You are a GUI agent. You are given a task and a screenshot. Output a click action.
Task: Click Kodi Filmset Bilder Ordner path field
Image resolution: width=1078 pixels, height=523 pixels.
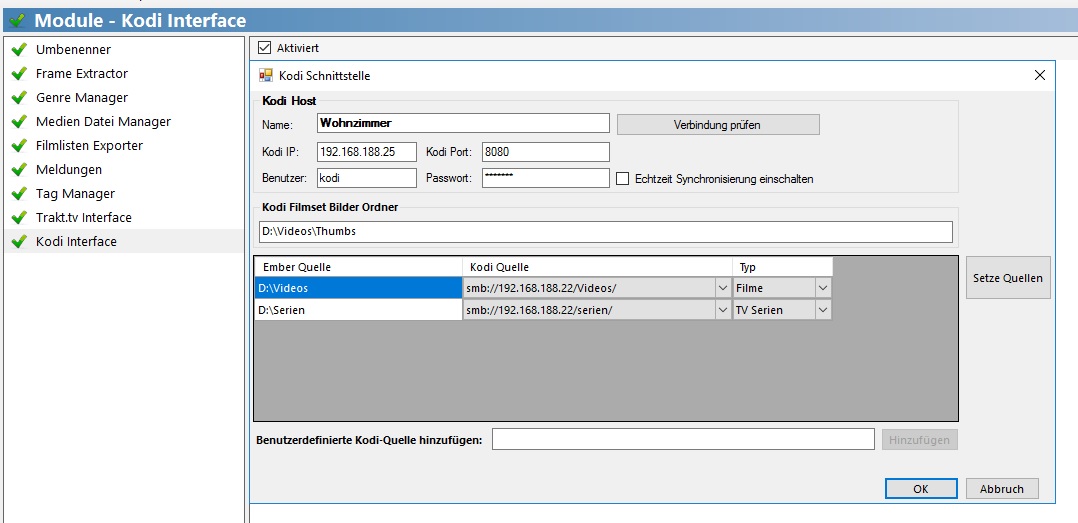(605, 232)
